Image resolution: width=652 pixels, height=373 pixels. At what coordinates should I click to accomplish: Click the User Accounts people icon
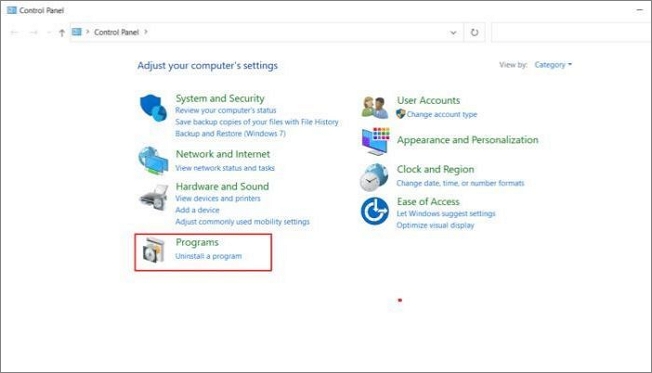tap(375, 107)
